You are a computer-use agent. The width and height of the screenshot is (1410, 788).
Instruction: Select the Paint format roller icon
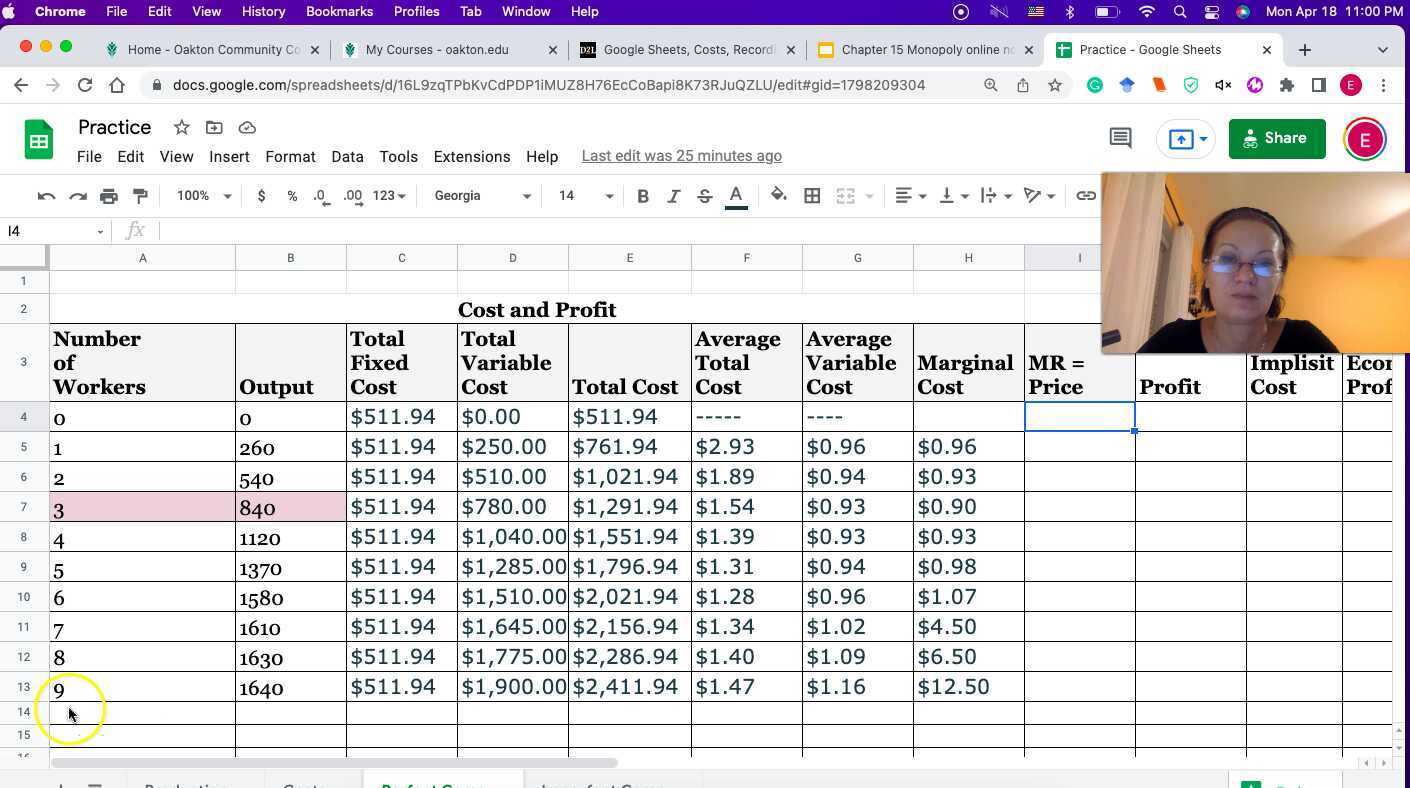coord(140,196)
